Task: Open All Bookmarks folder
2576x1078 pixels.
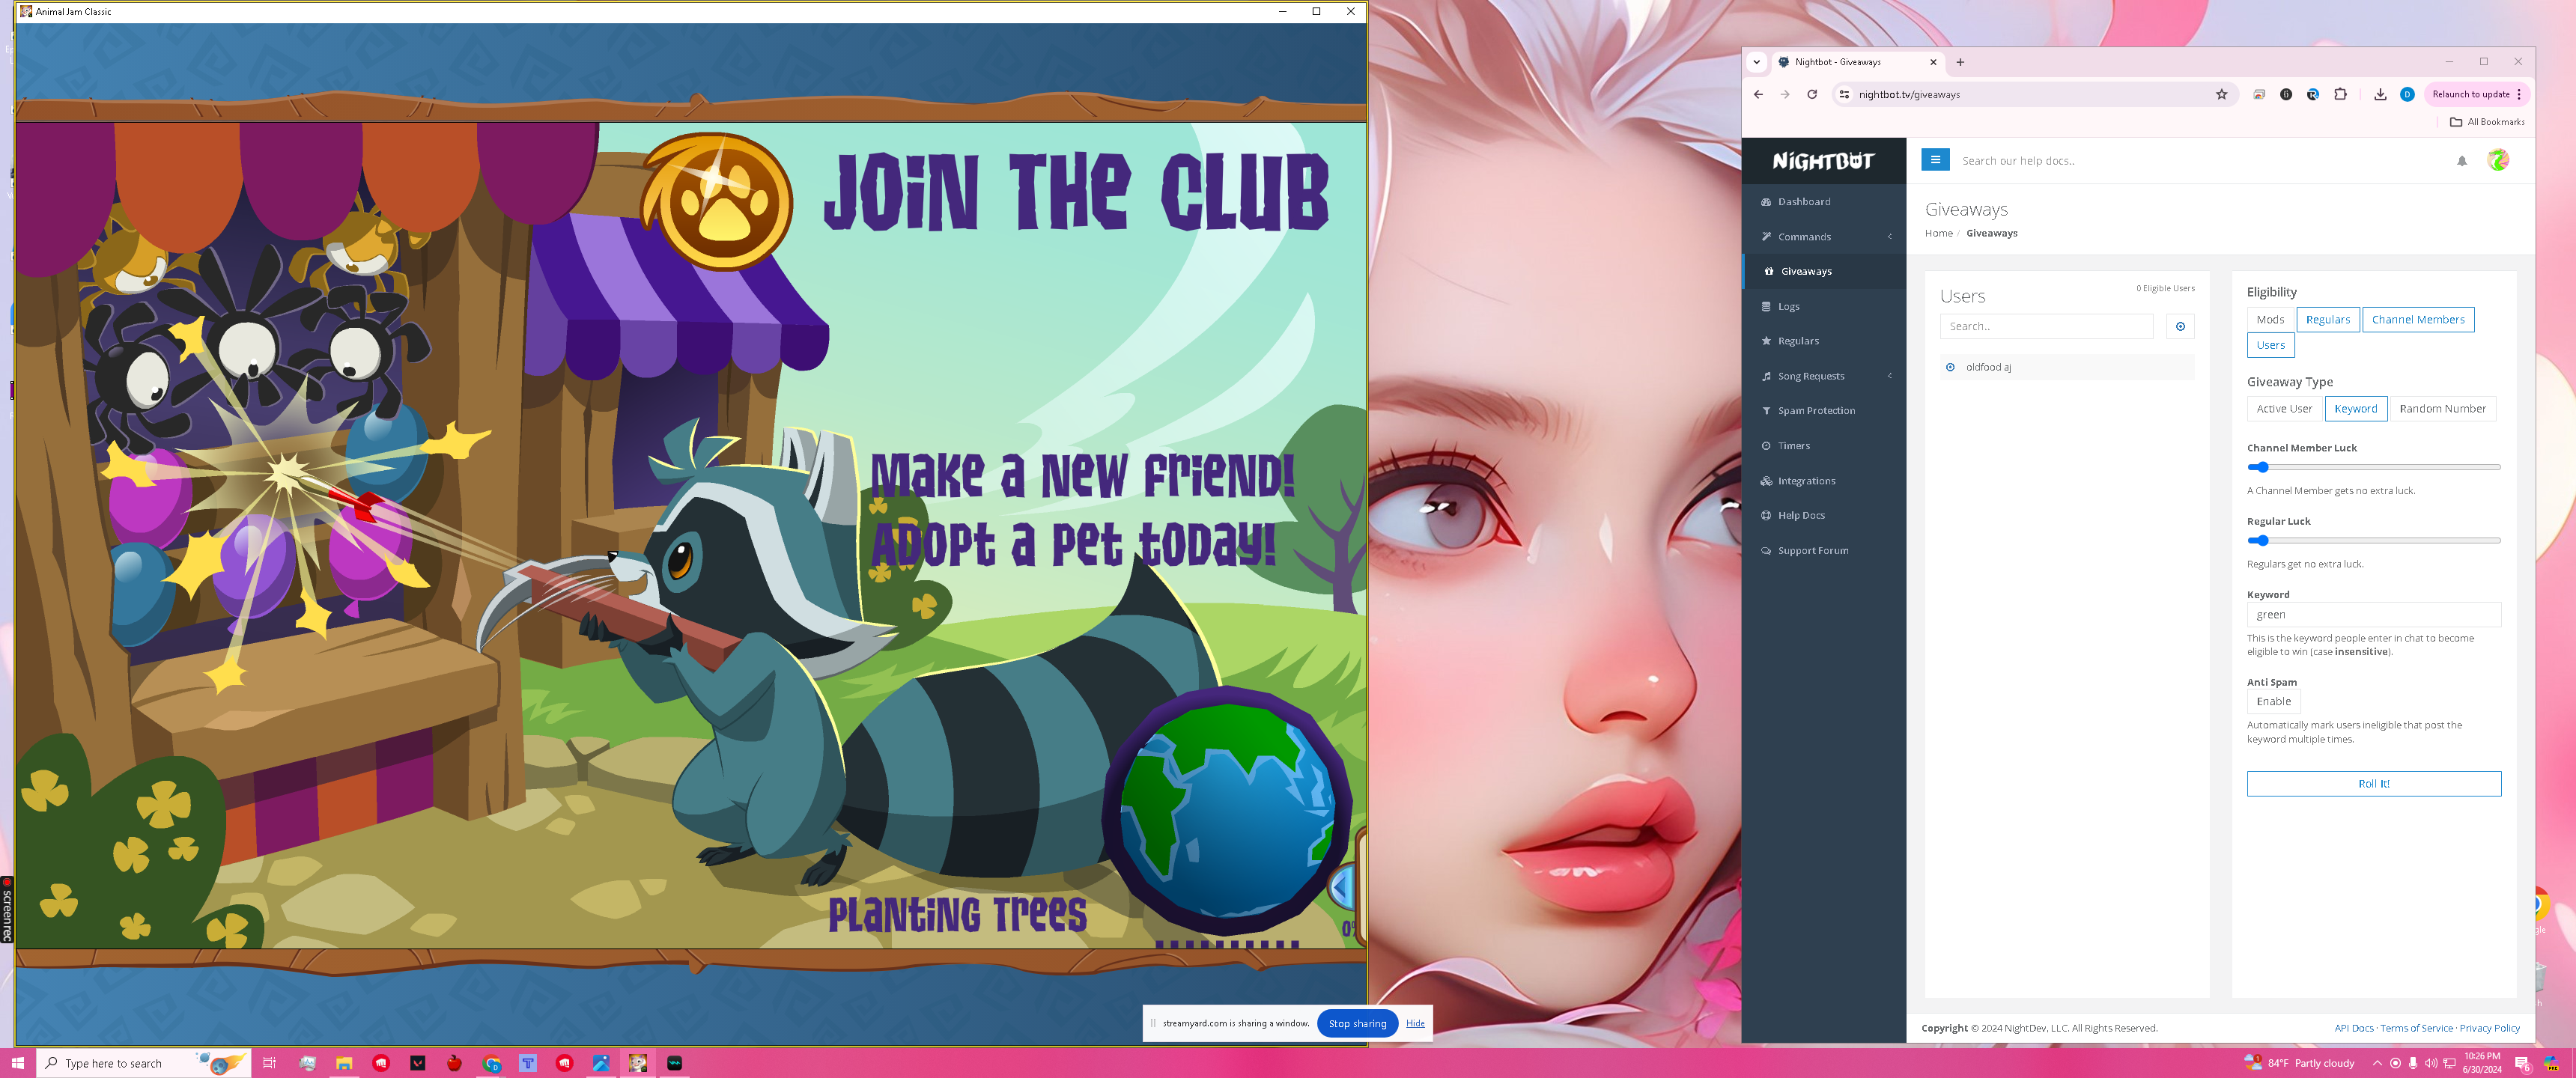Action: point(2487,122)
